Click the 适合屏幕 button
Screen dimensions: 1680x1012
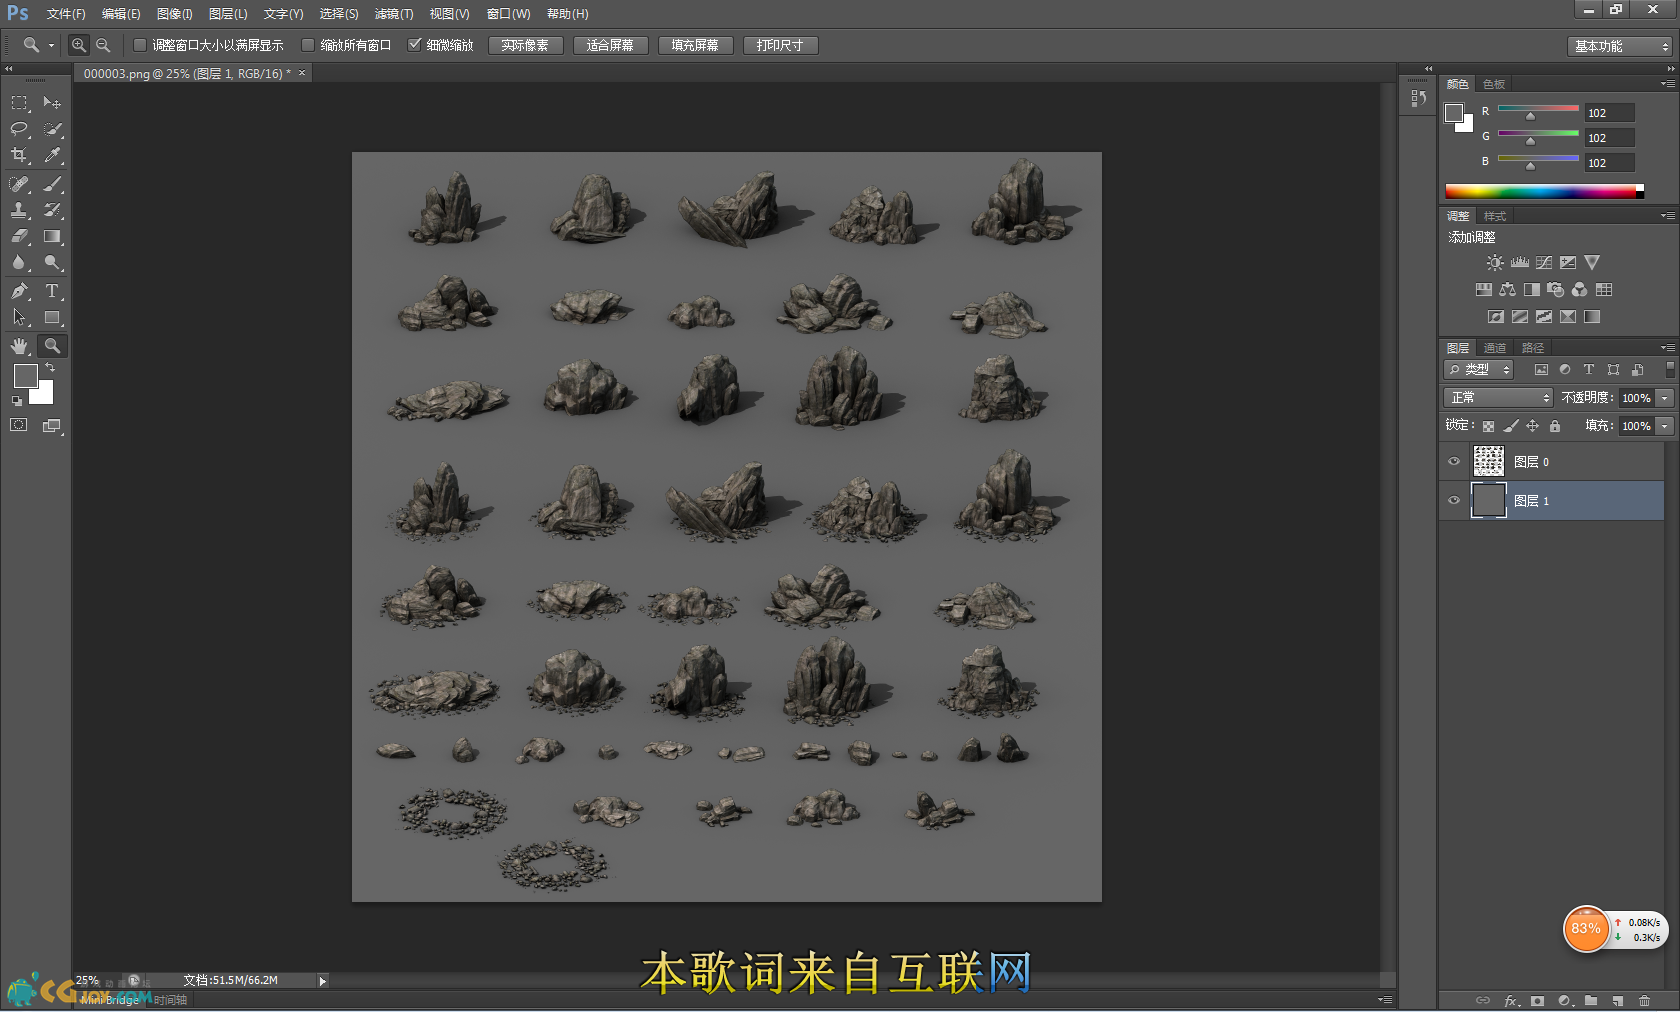[610, 45]
